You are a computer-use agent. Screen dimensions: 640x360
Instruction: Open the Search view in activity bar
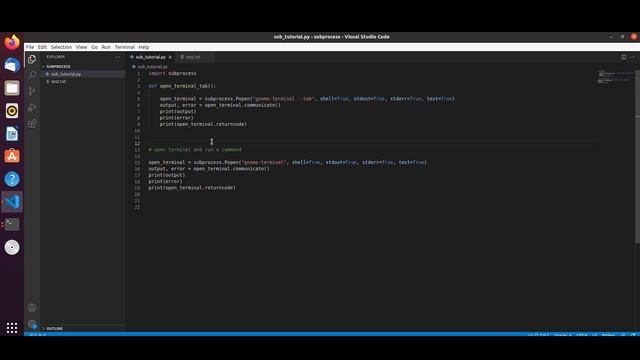pyautogui.click(x=32, y=75)
